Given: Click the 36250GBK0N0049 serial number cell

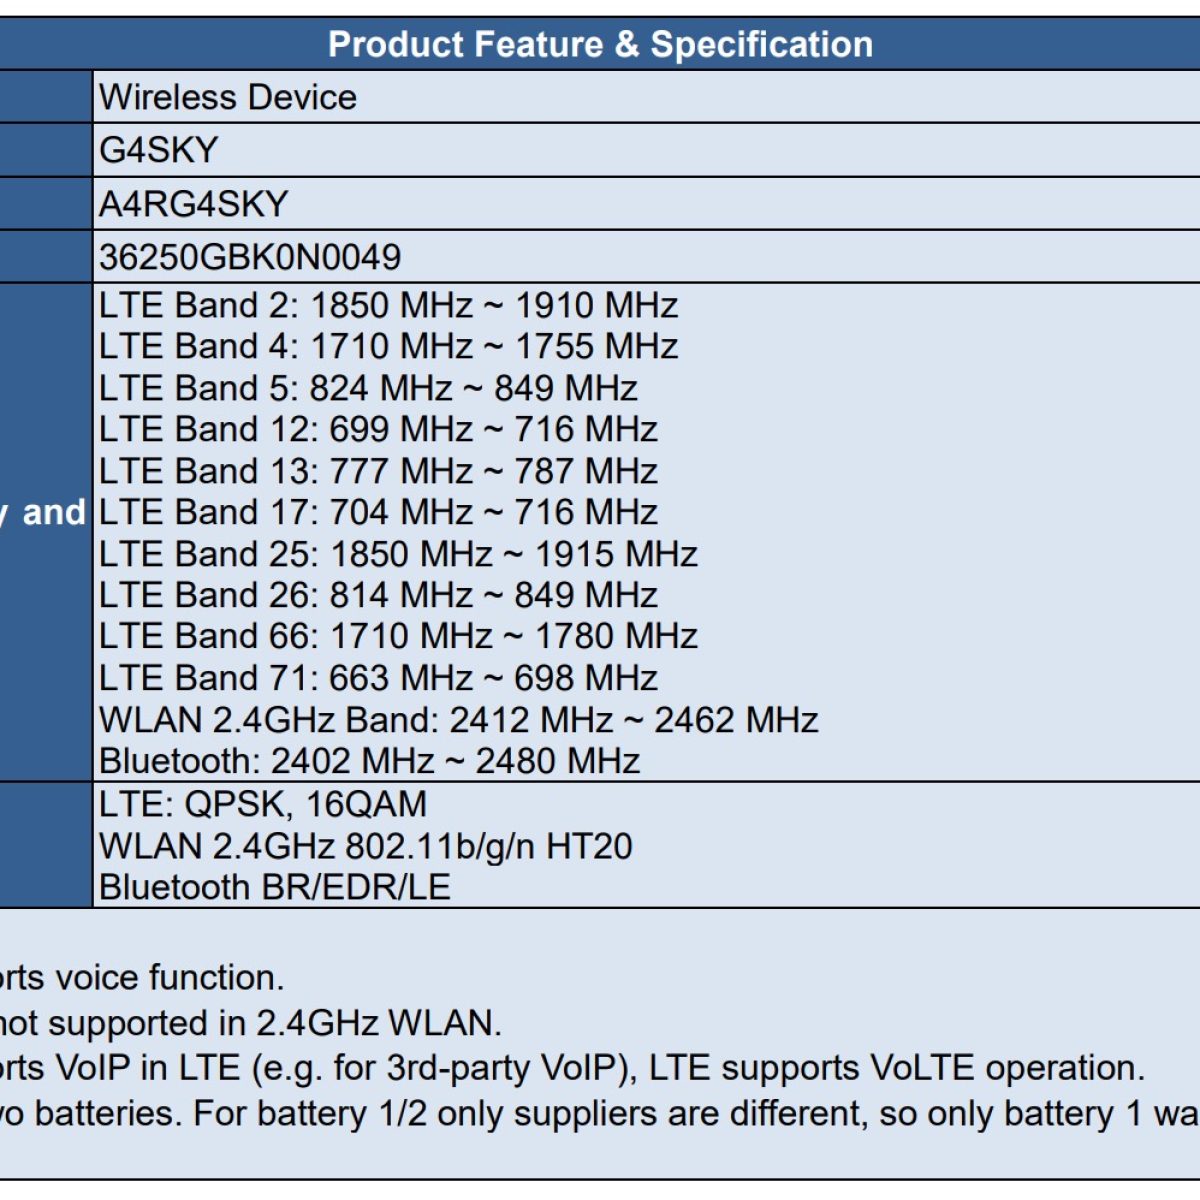Looking at the screenshot, I should 250,257.
